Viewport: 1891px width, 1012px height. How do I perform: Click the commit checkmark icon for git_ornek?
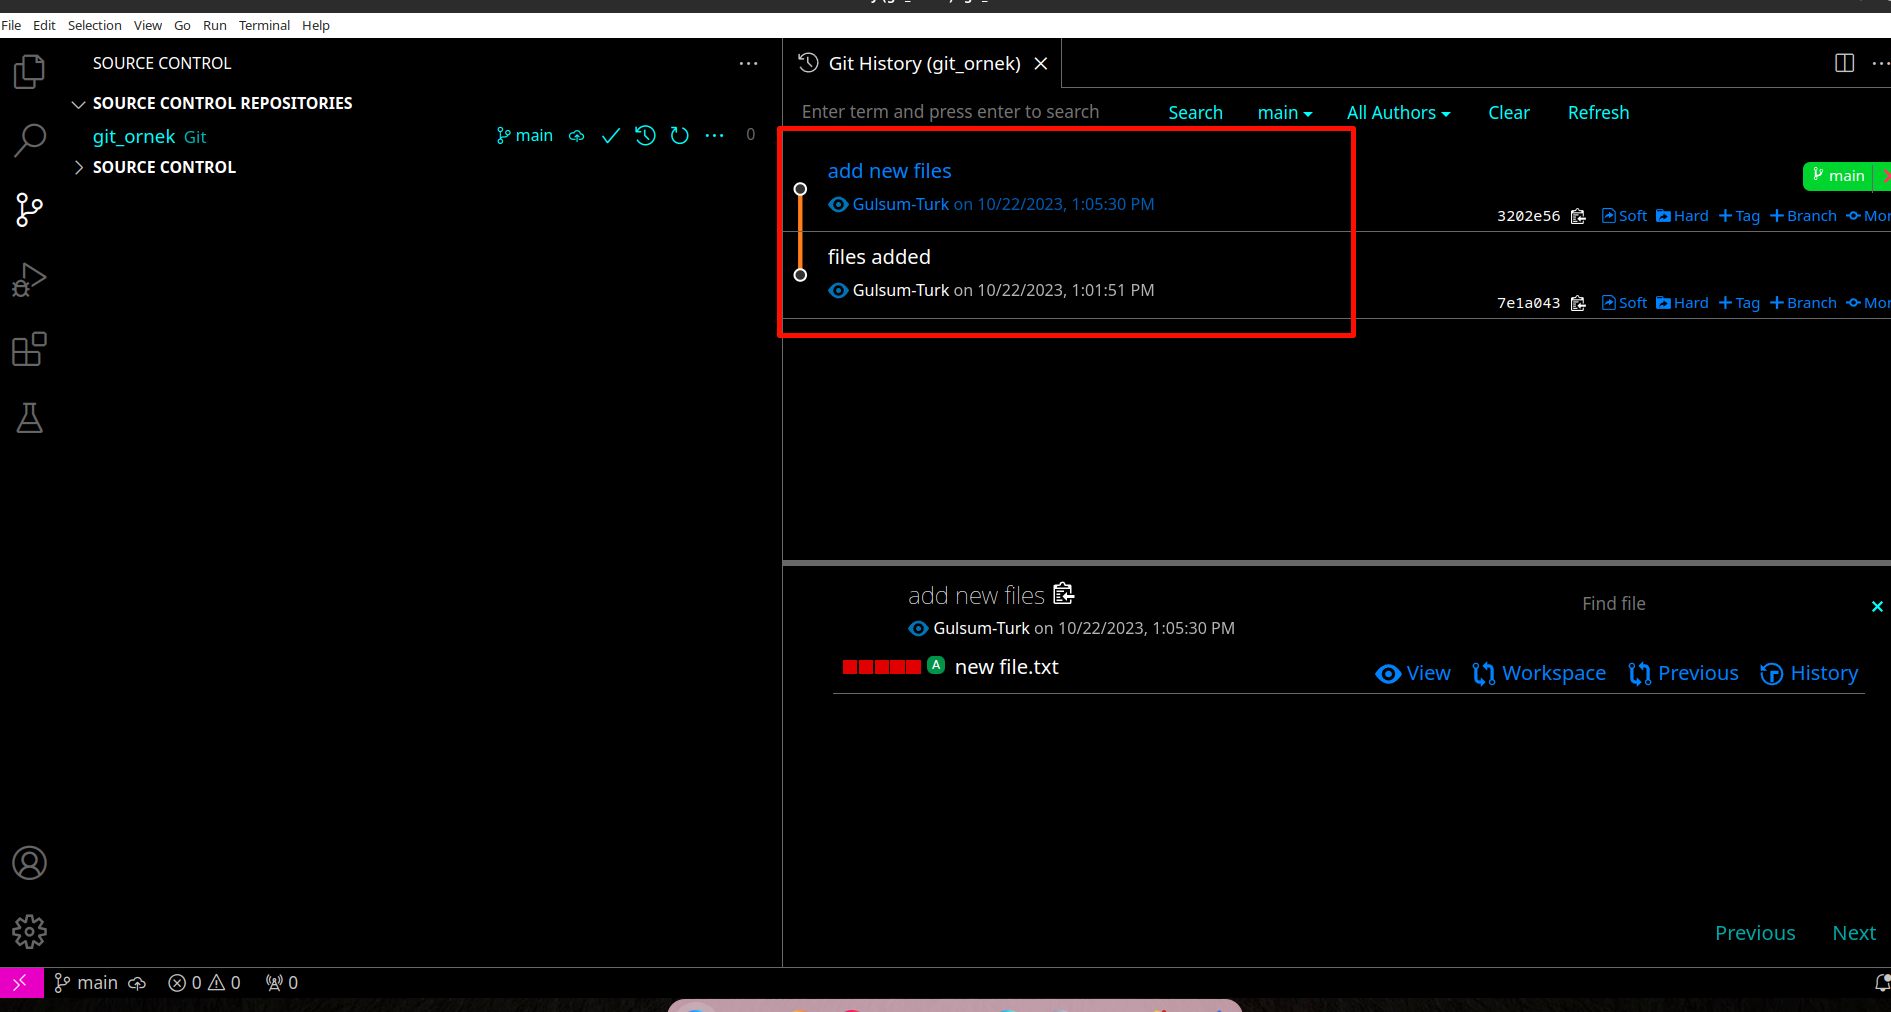point(611,136)
